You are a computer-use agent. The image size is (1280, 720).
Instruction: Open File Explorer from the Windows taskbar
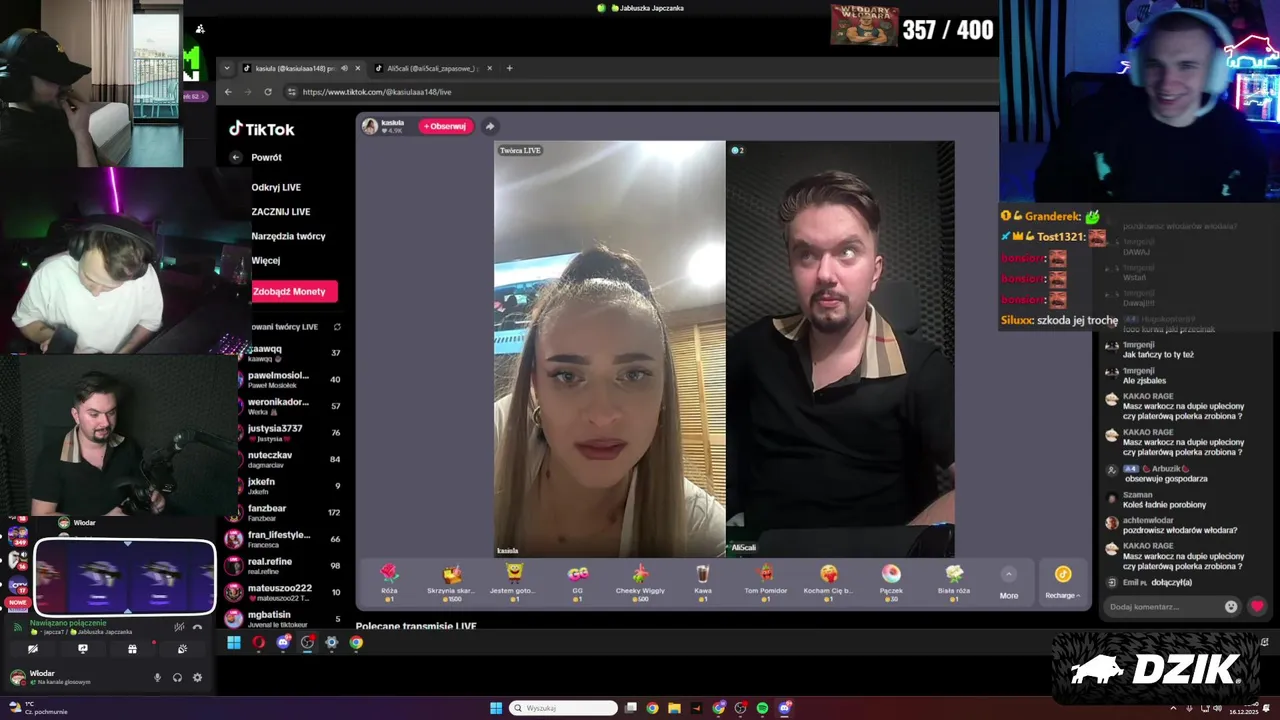(675, 708)
